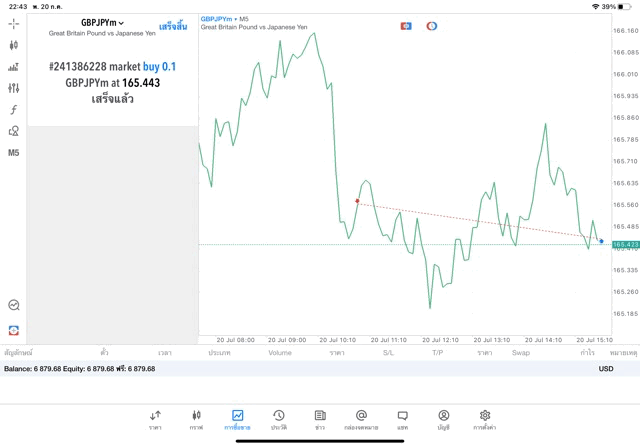
Task: Open the ประวัติ history tab
Action: click(279, 420)
